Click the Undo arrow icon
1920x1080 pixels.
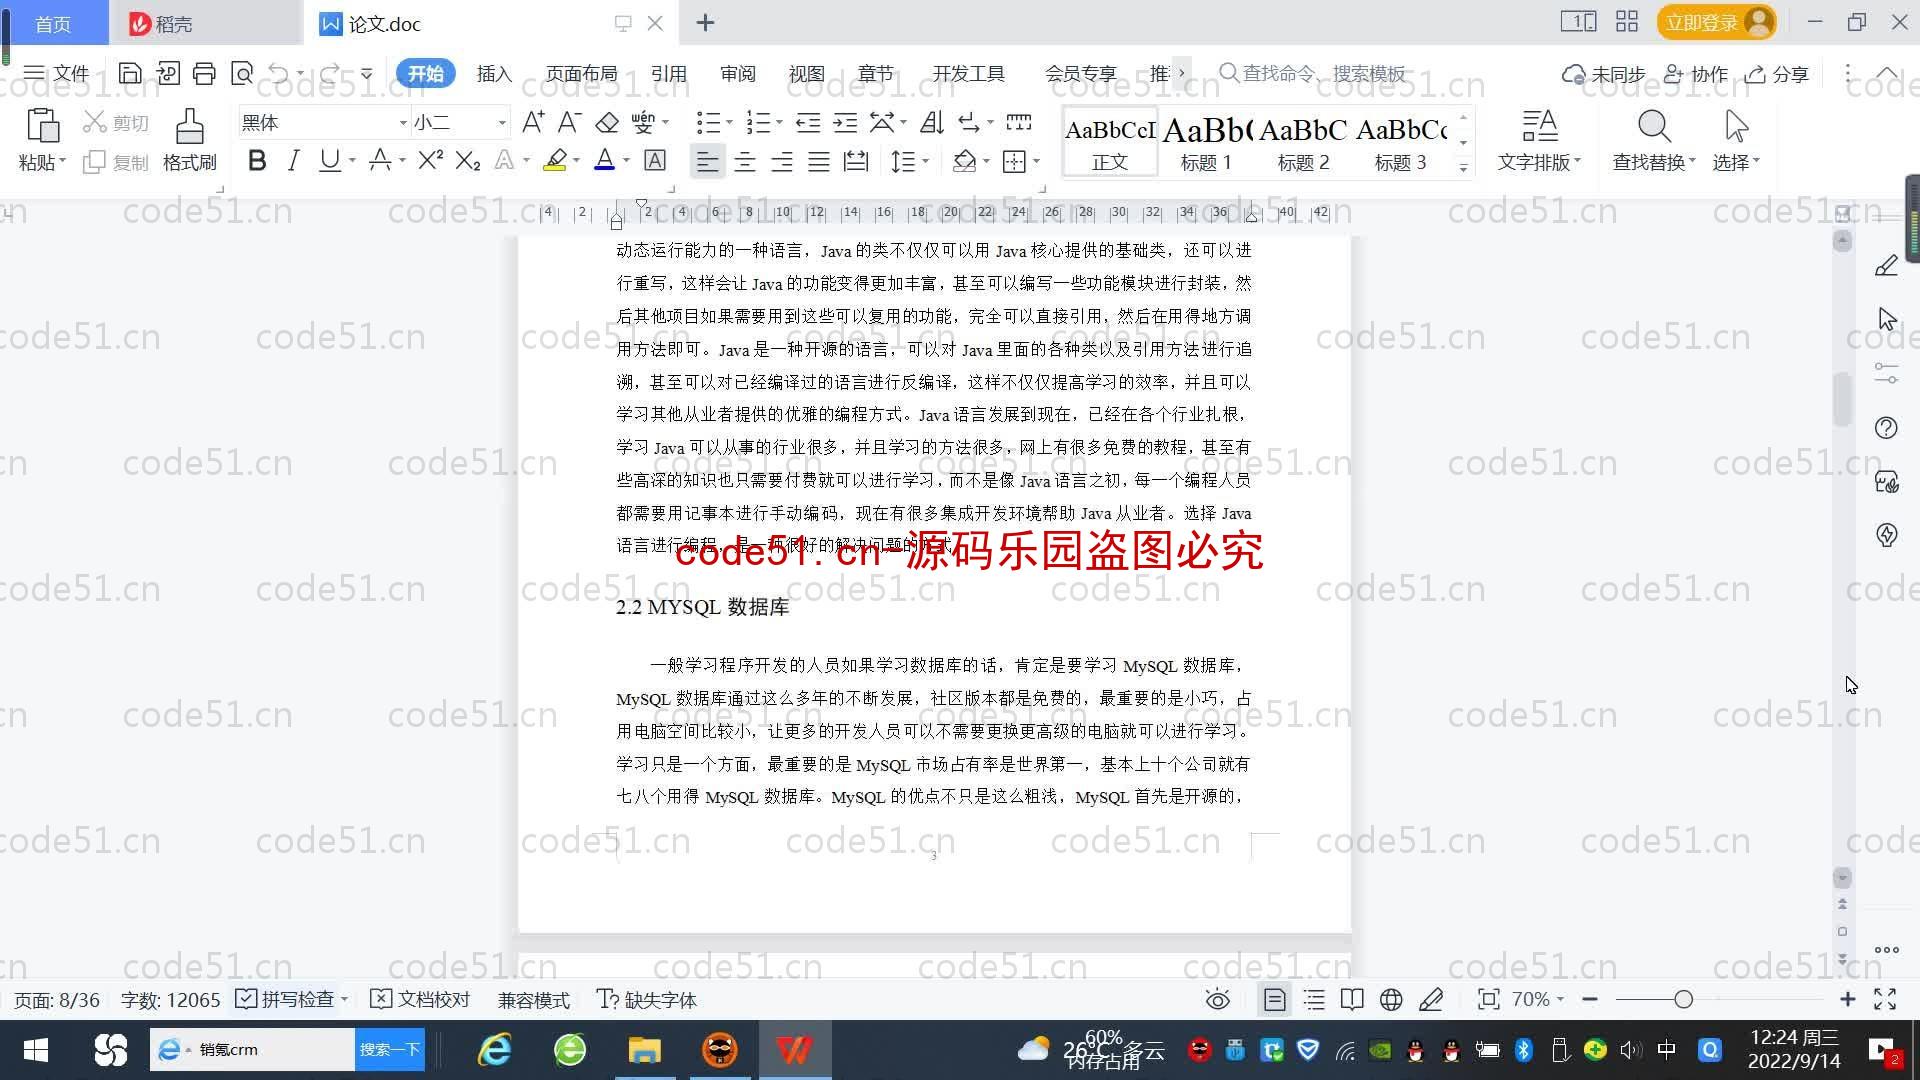[279, 73]
